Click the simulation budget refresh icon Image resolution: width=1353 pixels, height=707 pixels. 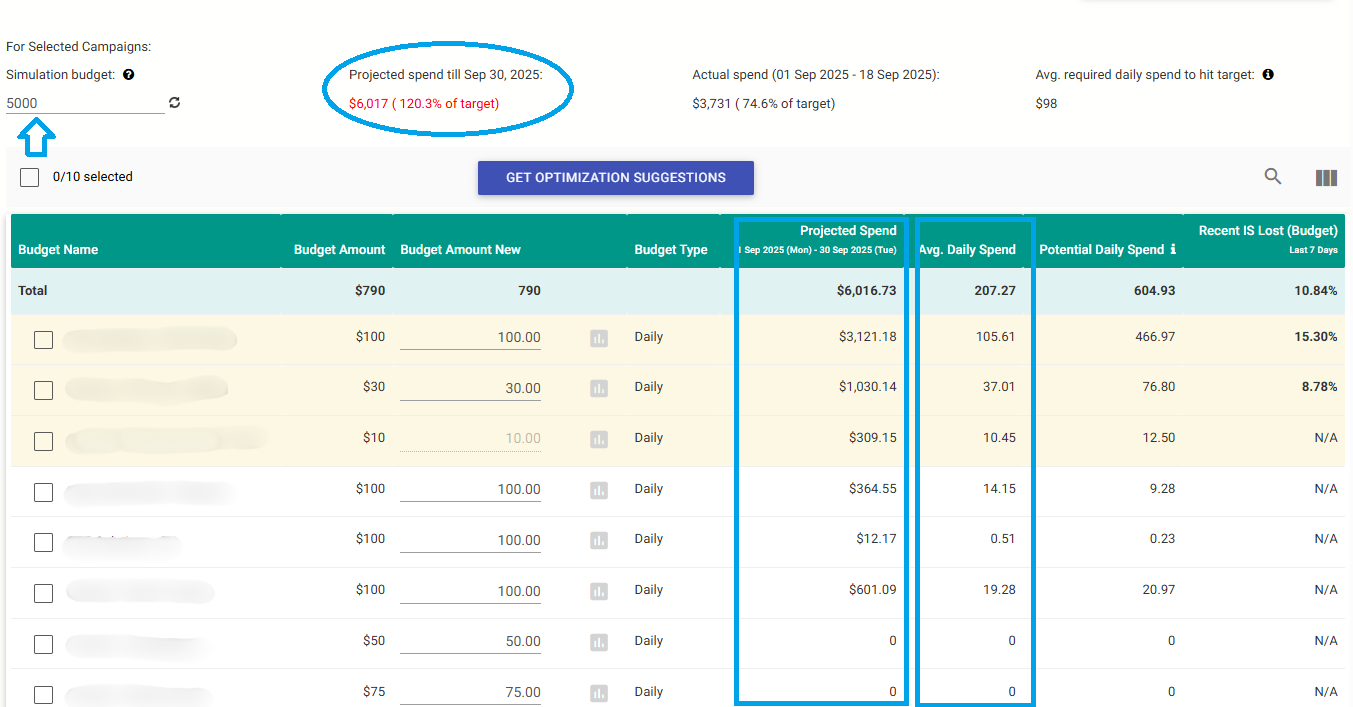[x=175, y=103]
